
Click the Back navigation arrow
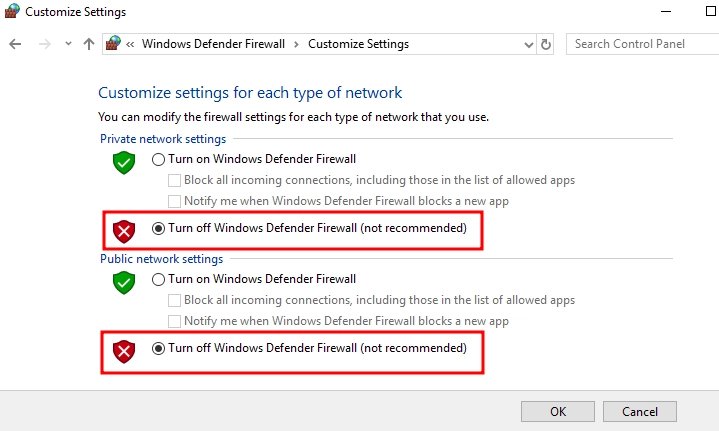(14, 44)
